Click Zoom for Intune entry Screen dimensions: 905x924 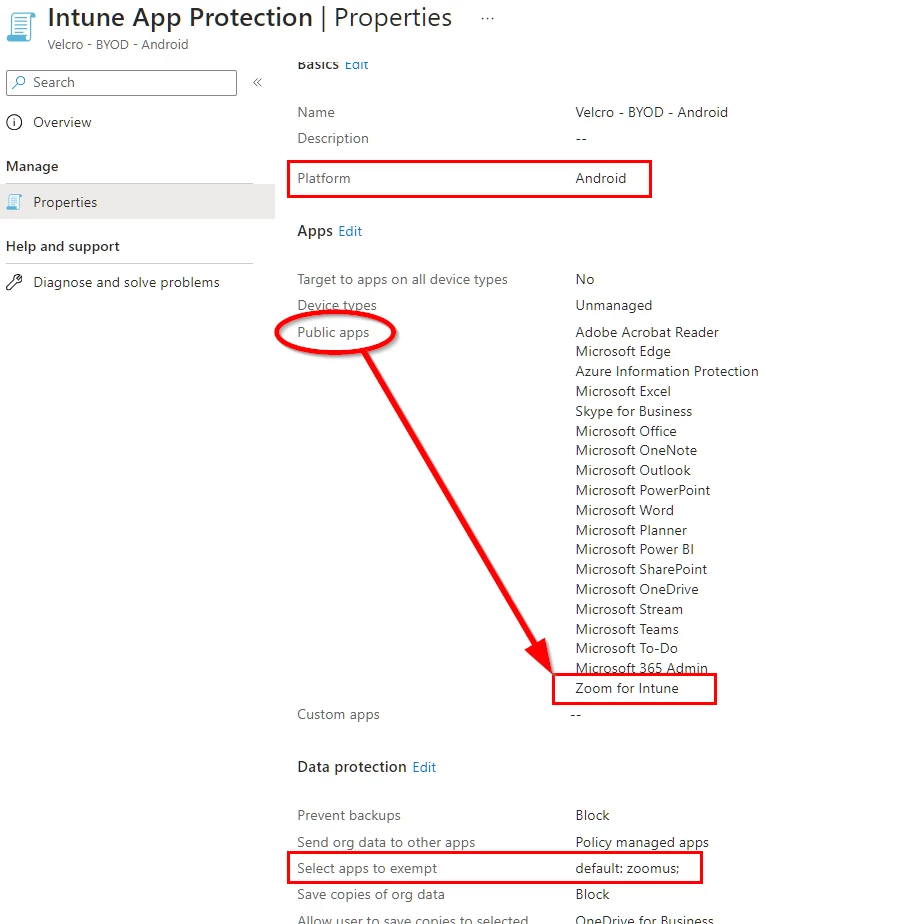(x=627, y=688)
